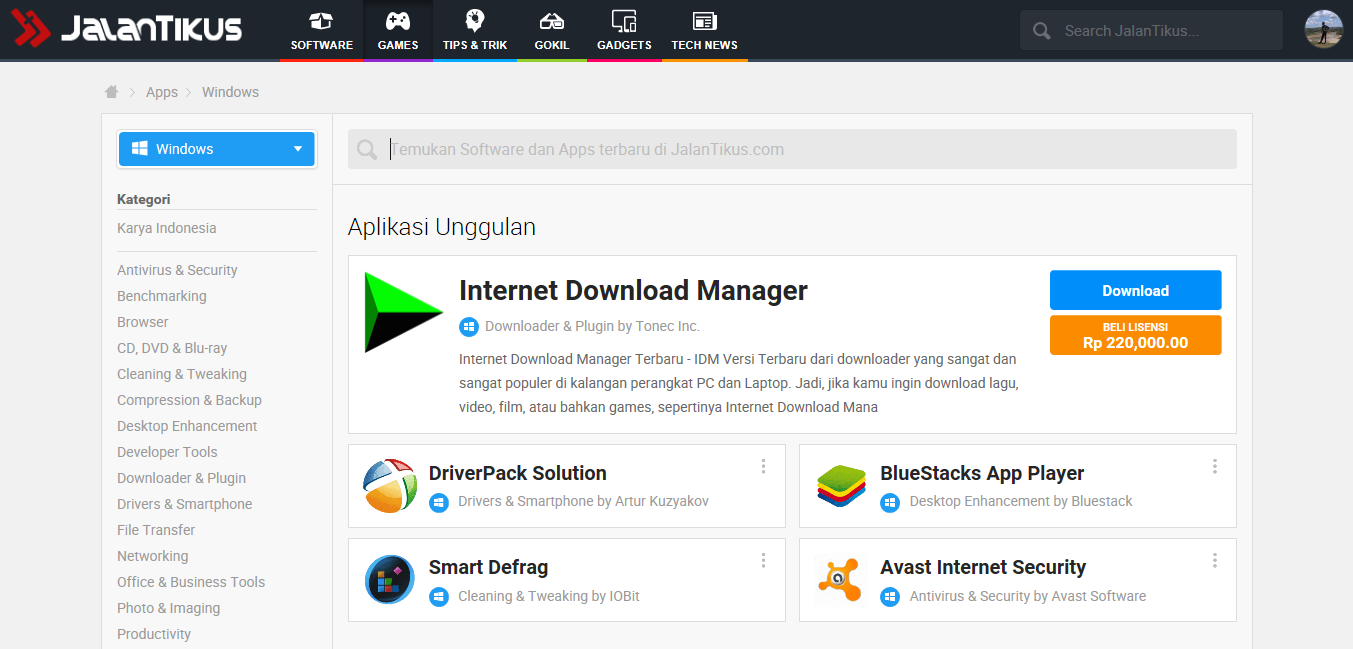This screenshot has width=1353, height=649.
Task: Click the header search magnifier icon
Action: click(x=1042, y=31)
